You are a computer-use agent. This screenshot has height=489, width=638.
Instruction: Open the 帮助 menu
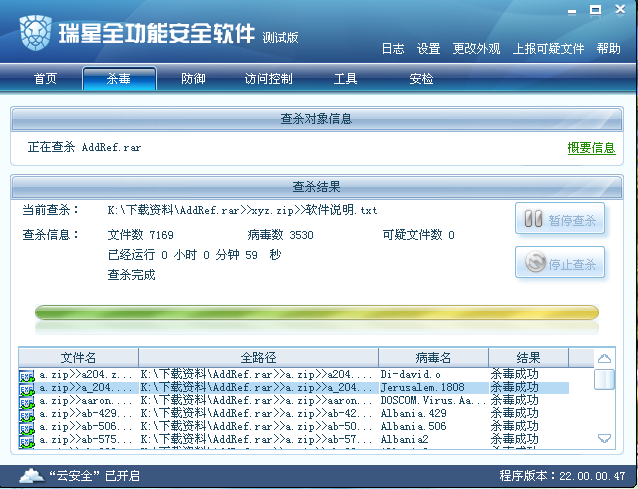[609, 49]
